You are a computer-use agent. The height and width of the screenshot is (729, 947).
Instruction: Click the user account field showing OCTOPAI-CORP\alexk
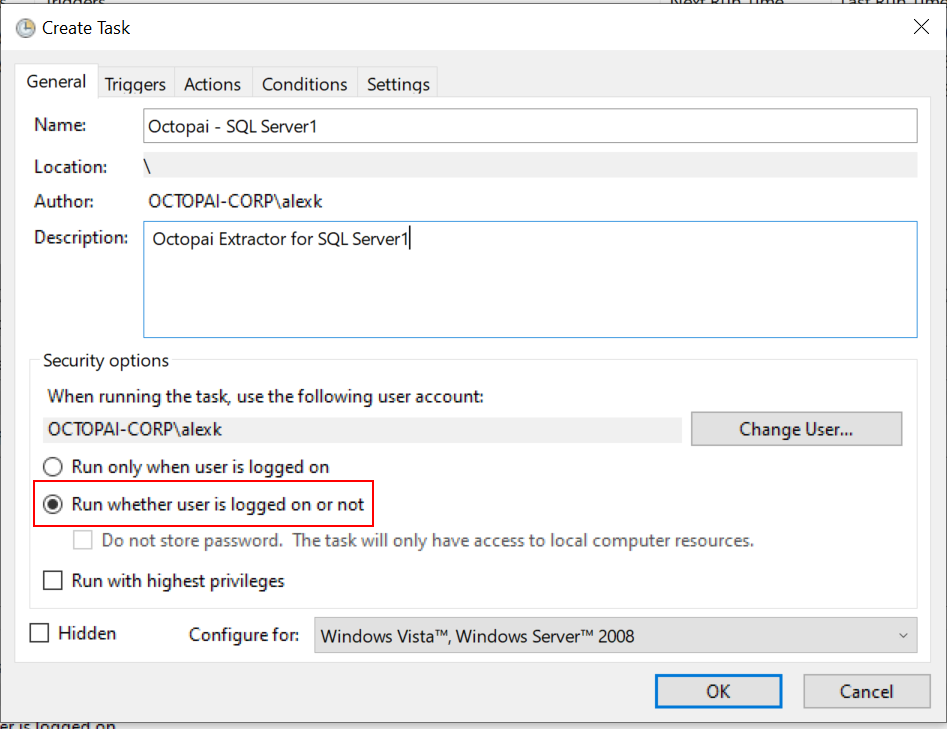[364, 430]
